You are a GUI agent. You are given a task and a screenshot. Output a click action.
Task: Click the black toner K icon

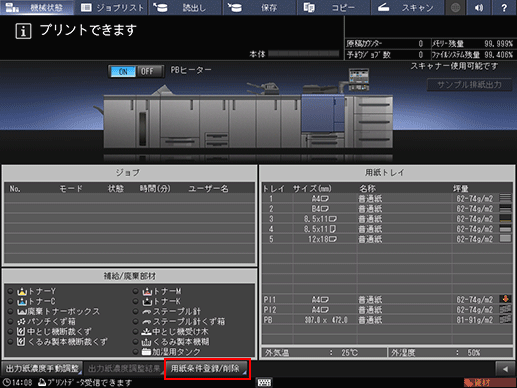[147, 301]
